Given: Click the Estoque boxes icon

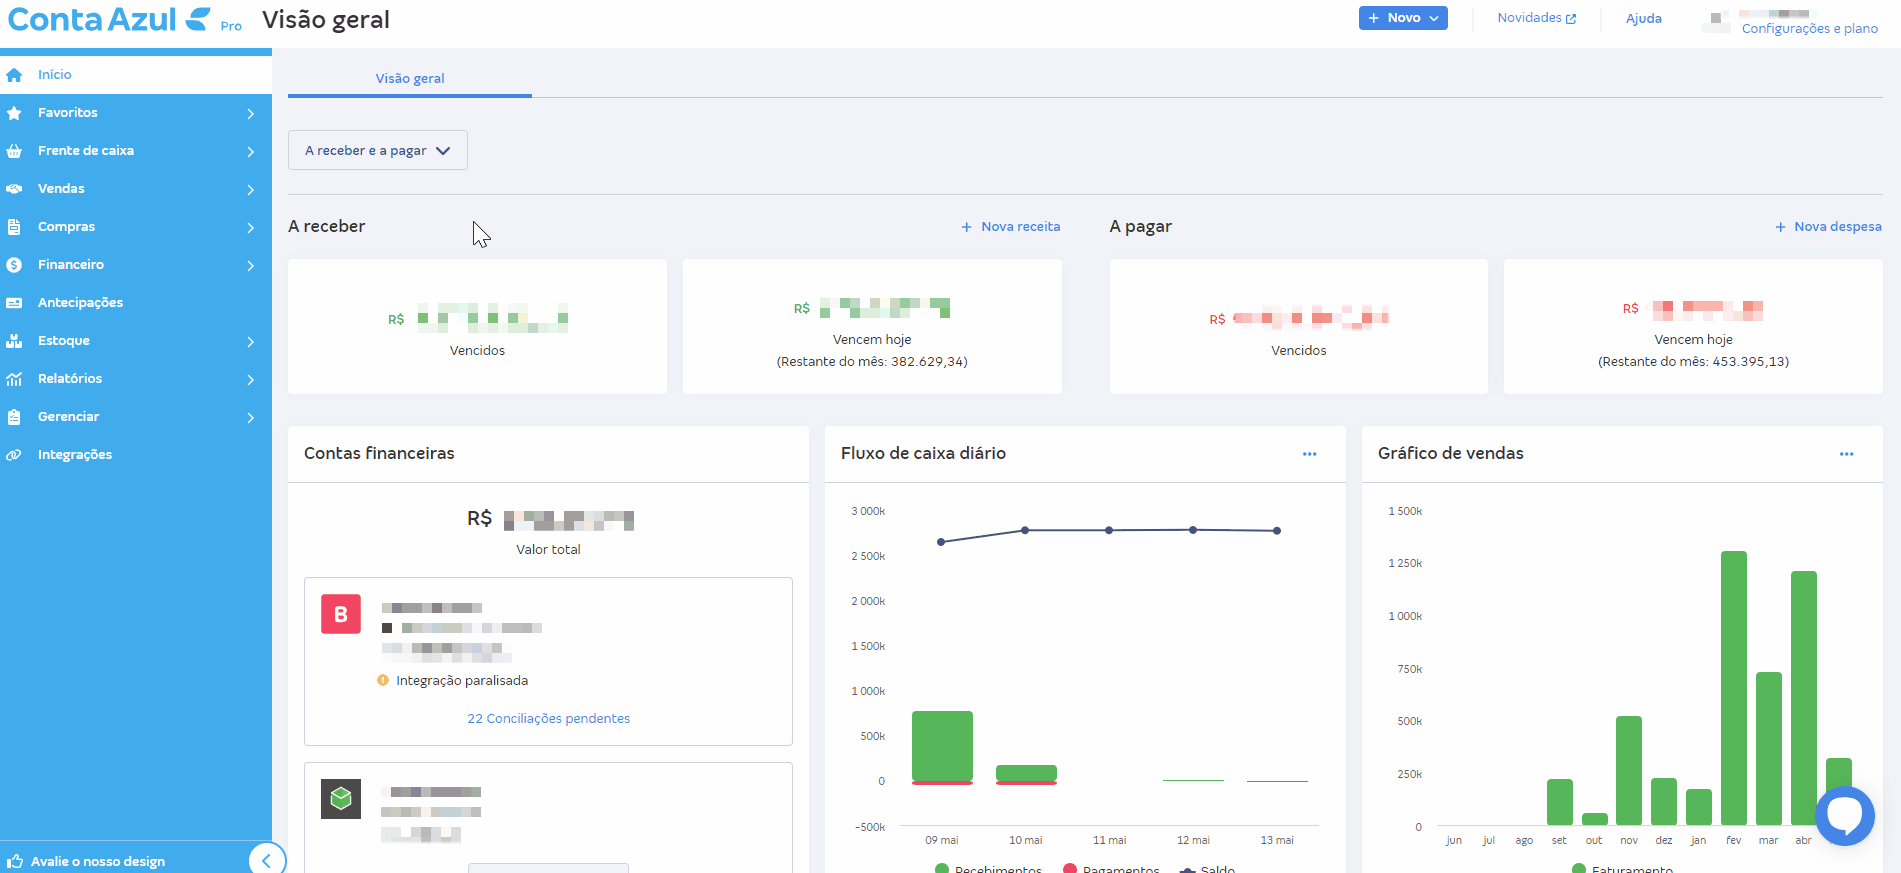Looking at the screenshot, I should tap(14, 341).
